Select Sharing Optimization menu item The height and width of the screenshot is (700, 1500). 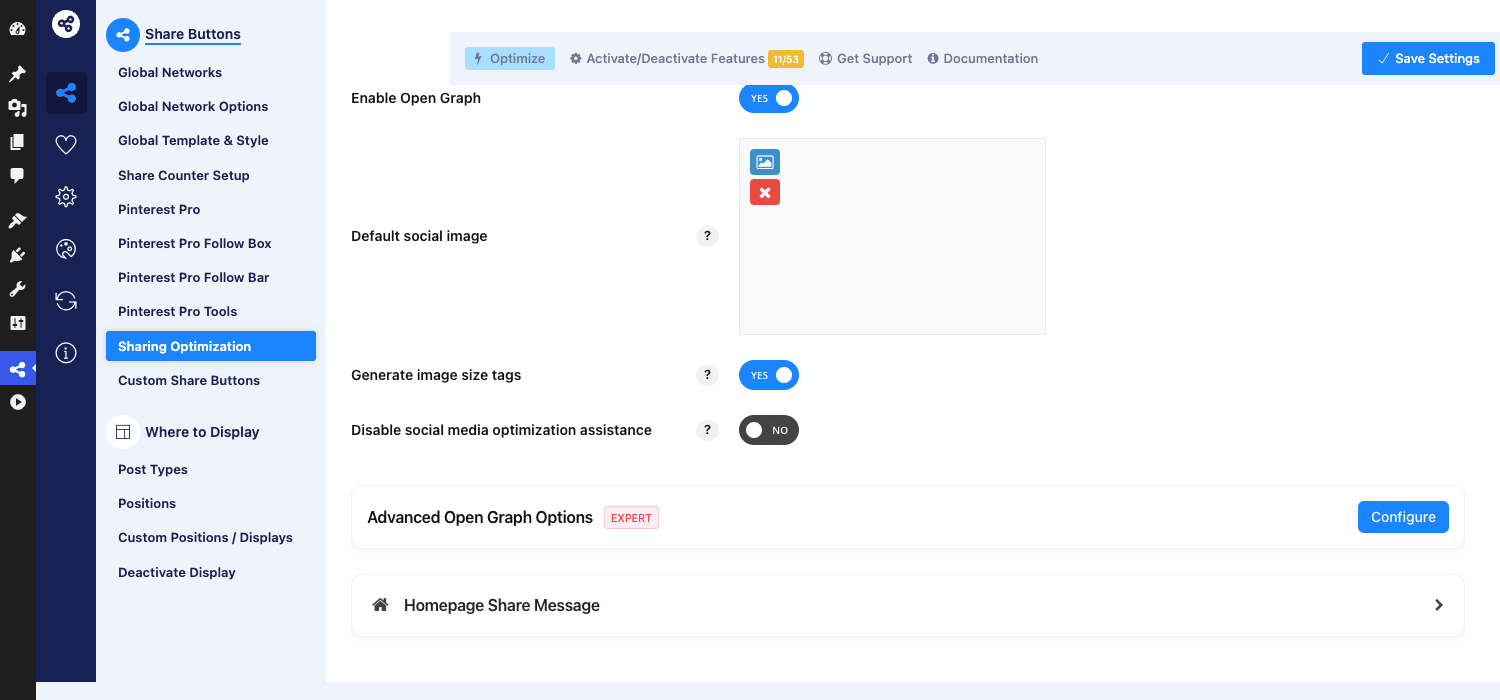(x=211, y=346)
